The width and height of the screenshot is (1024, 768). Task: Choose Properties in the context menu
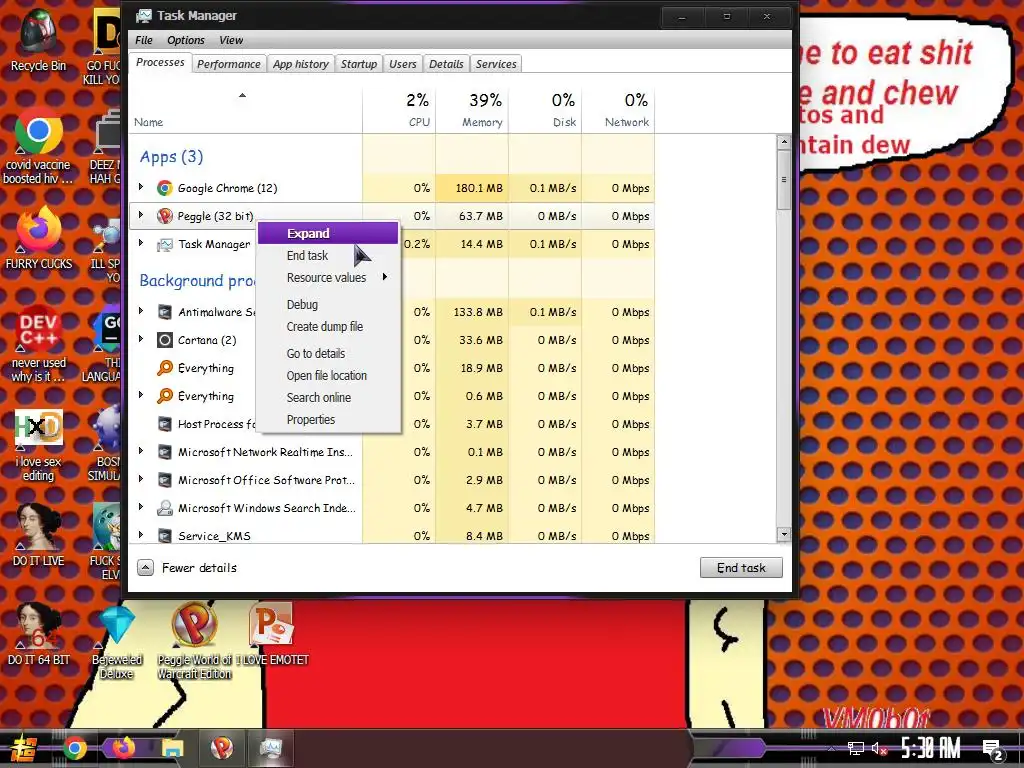pos(328,420)
